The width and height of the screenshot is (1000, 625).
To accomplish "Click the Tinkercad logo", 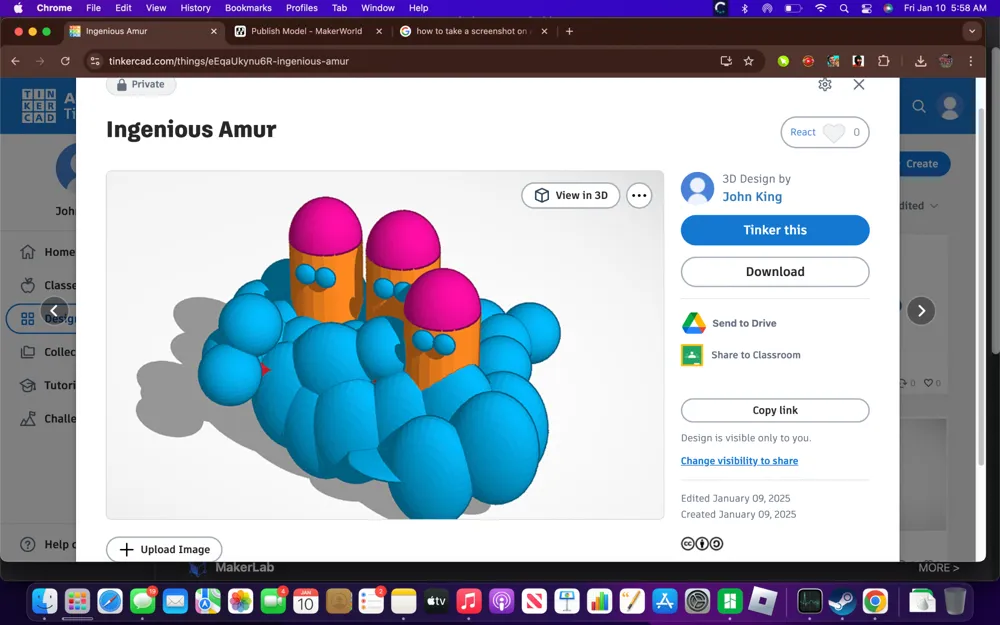I will tap(40, 105).
